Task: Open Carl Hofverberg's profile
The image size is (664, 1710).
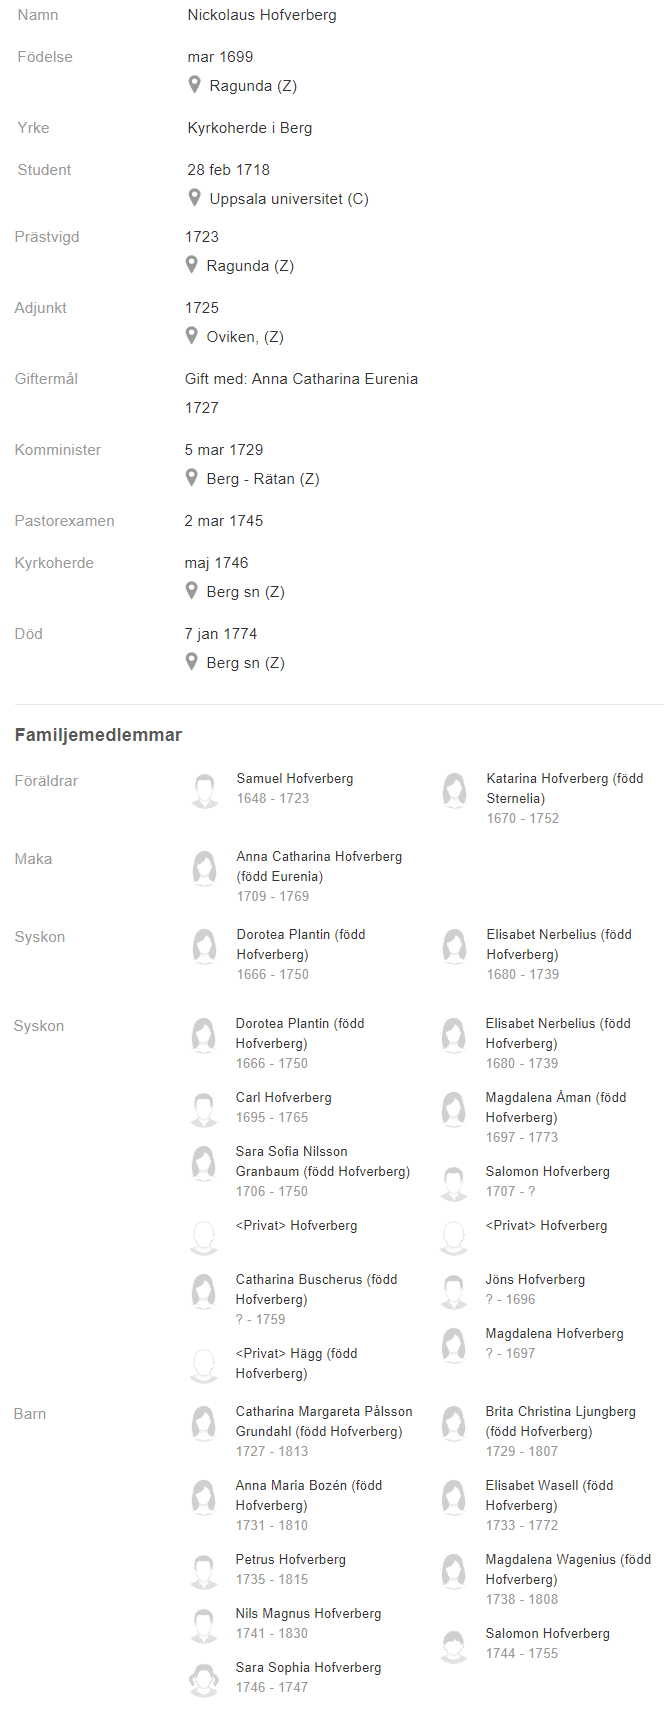Action: click(284, 1097)
